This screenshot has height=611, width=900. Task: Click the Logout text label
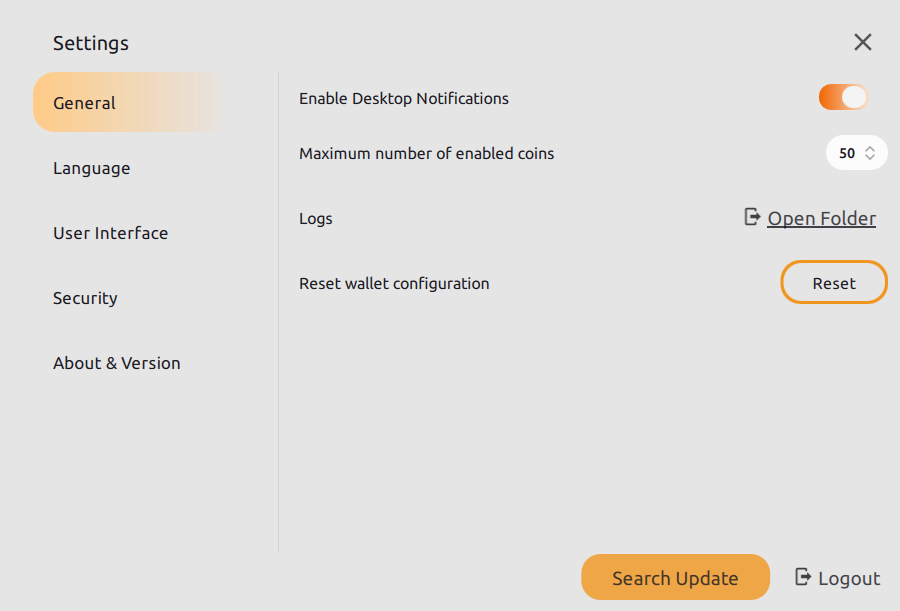[x=849, y=578]
